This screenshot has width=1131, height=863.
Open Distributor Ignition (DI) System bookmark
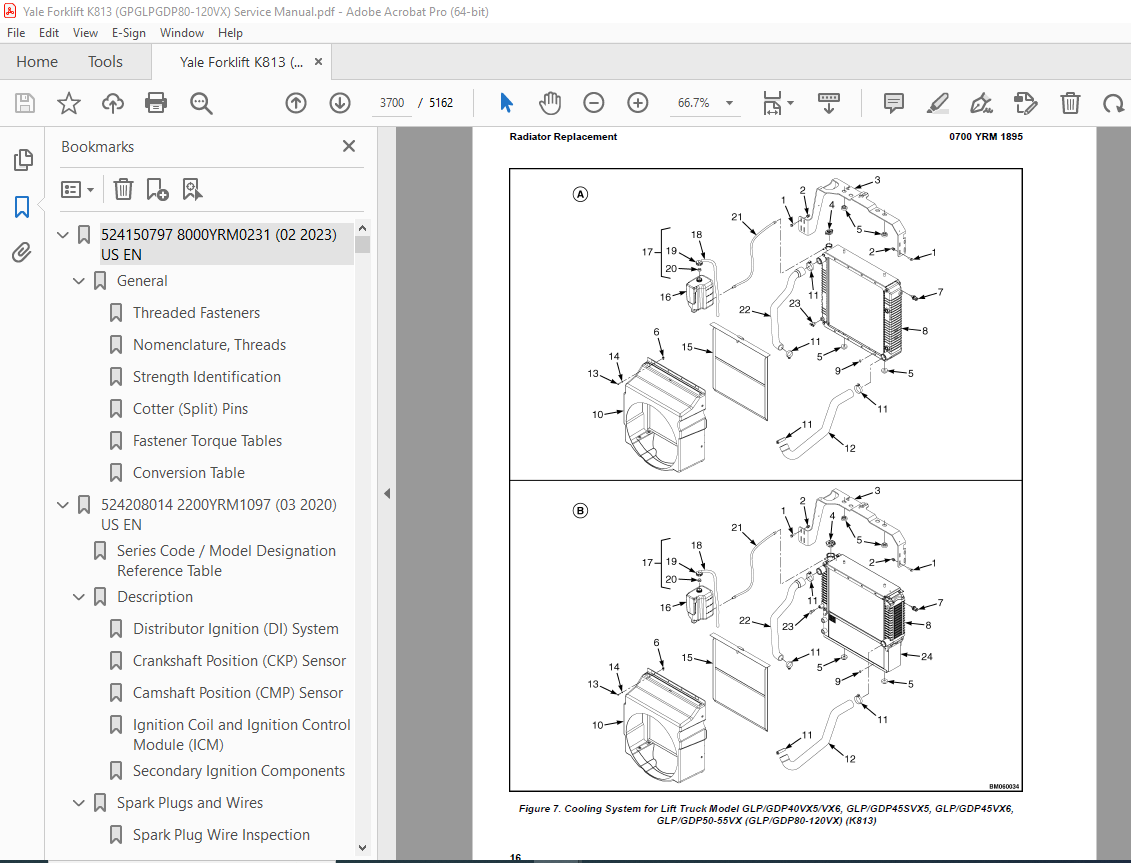235,628
